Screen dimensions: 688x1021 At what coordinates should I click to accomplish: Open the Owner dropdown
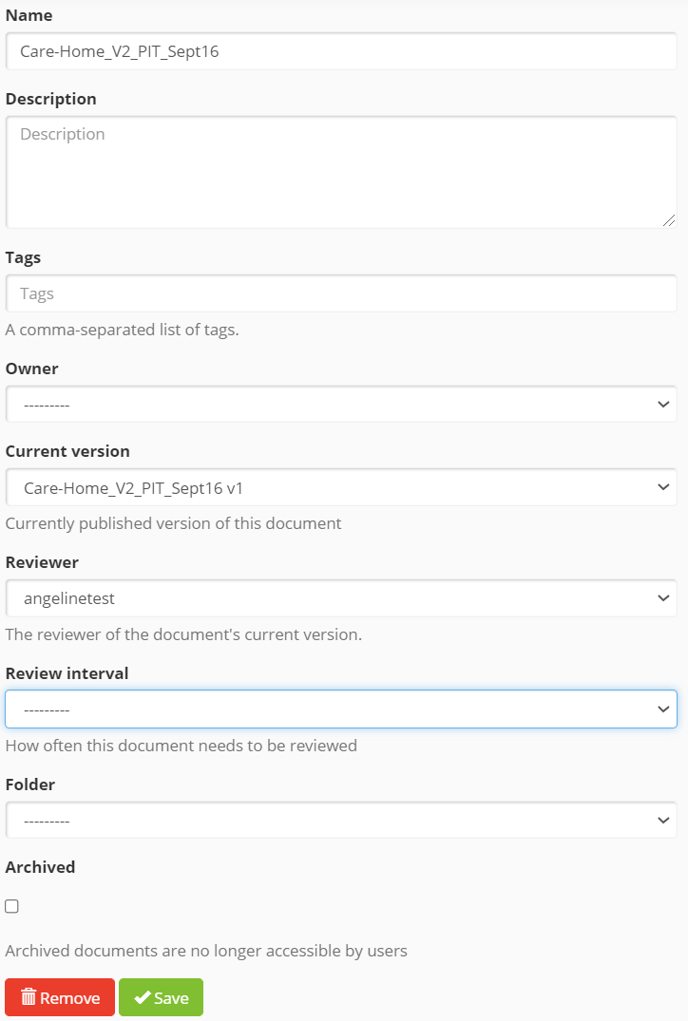pyautogui.click(x=341, y=404)
